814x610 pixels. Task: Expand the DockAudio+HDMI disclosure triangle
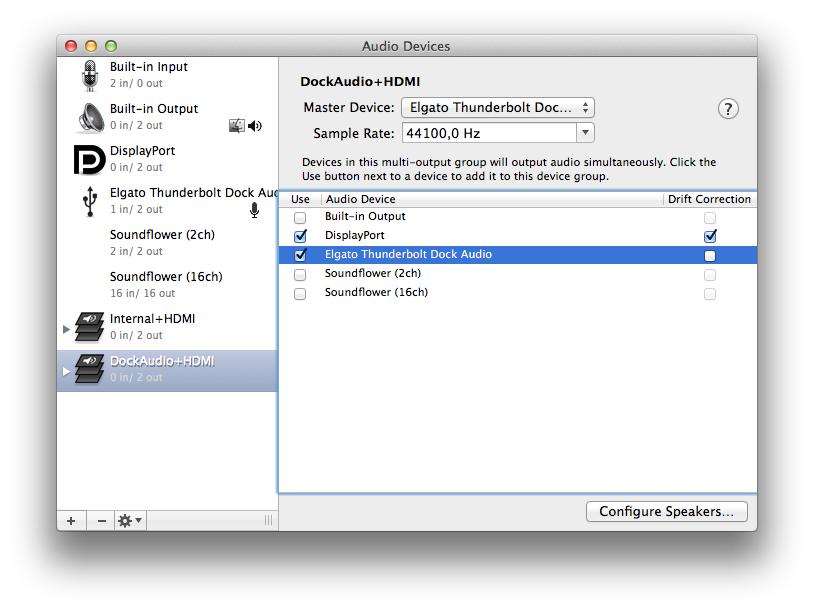click(x=66, y=371)
